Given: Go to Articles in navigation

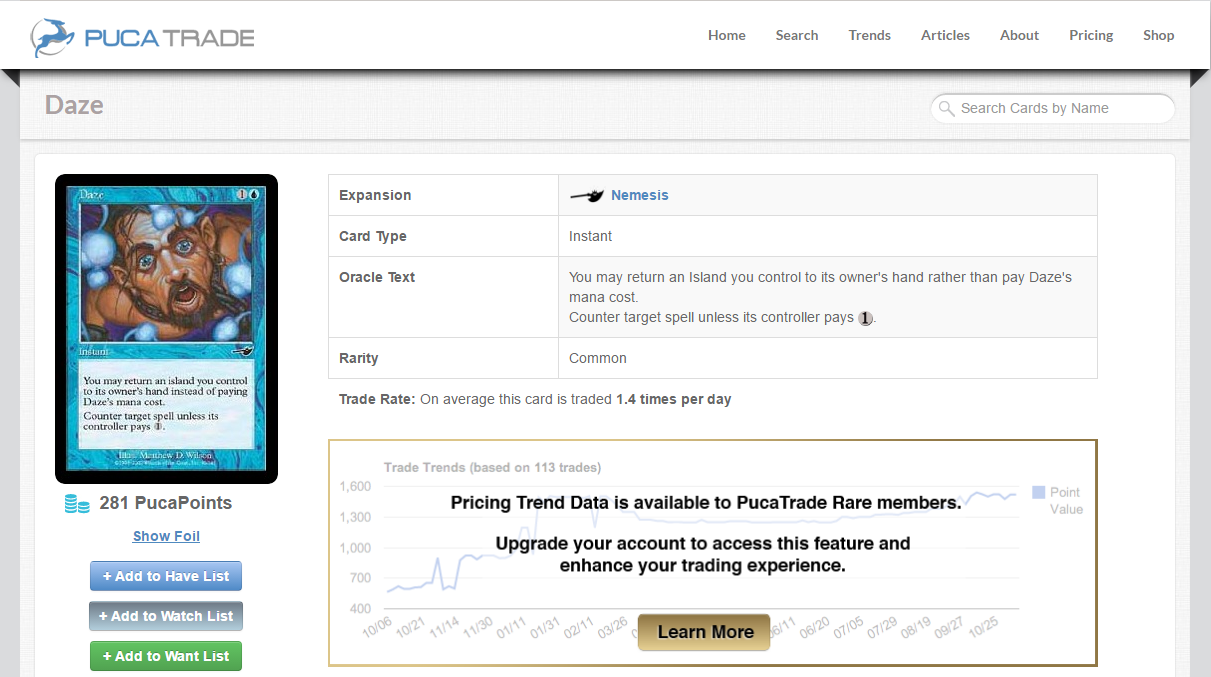Looking at the screenshot, I should [x=946, y=35].
